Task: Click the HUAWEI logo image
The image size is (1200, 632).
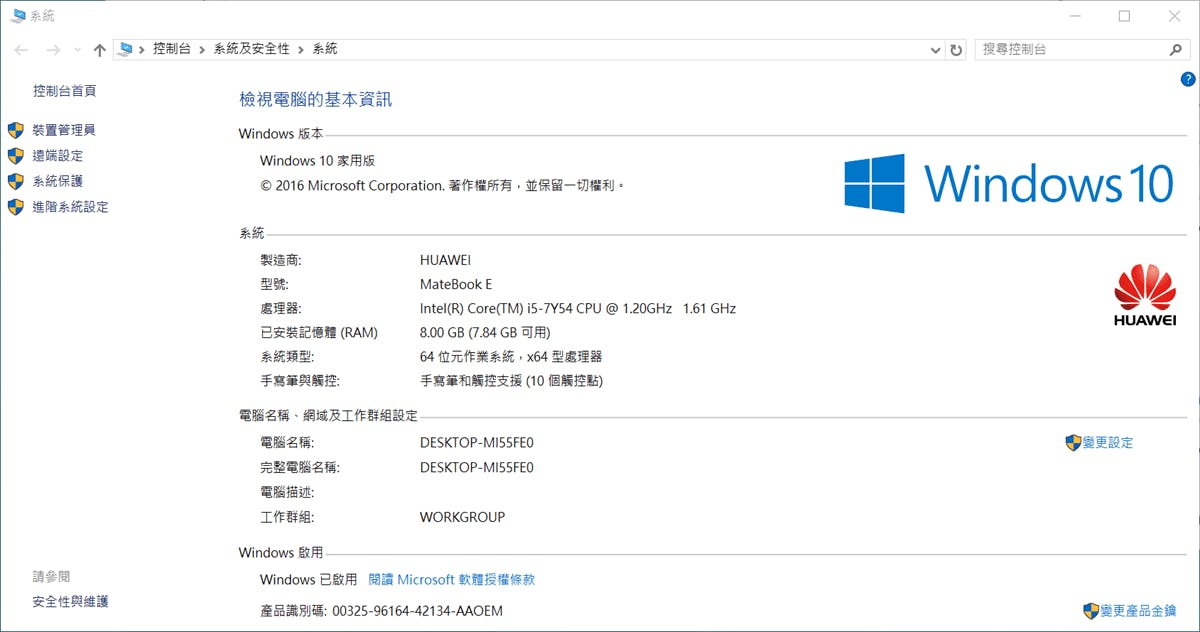Action: [1143, 295]
